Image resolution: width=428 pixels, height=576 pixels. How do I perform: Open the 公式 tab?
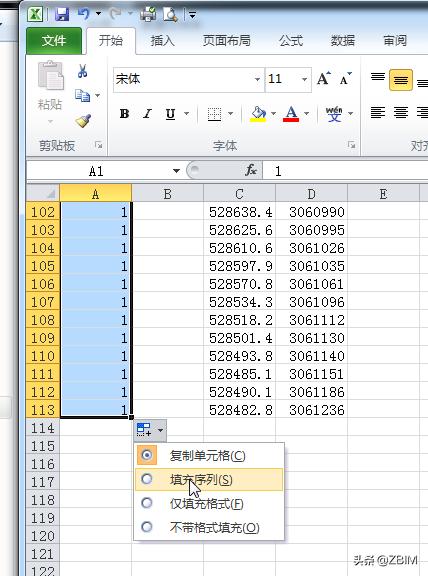coord(291,40)
